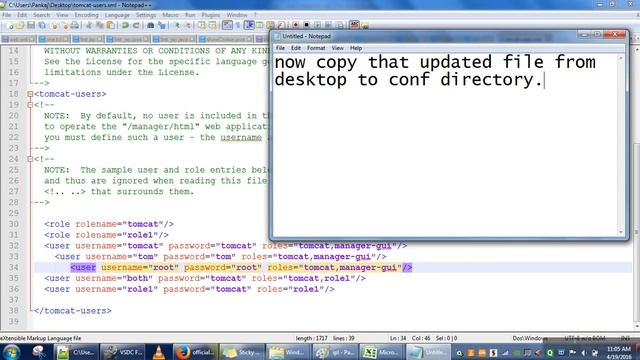Image resolution: width=640 pixels, height=360 pixels.
Task: Switch to VLC media player on taskbar
Action: pos(159,352)
